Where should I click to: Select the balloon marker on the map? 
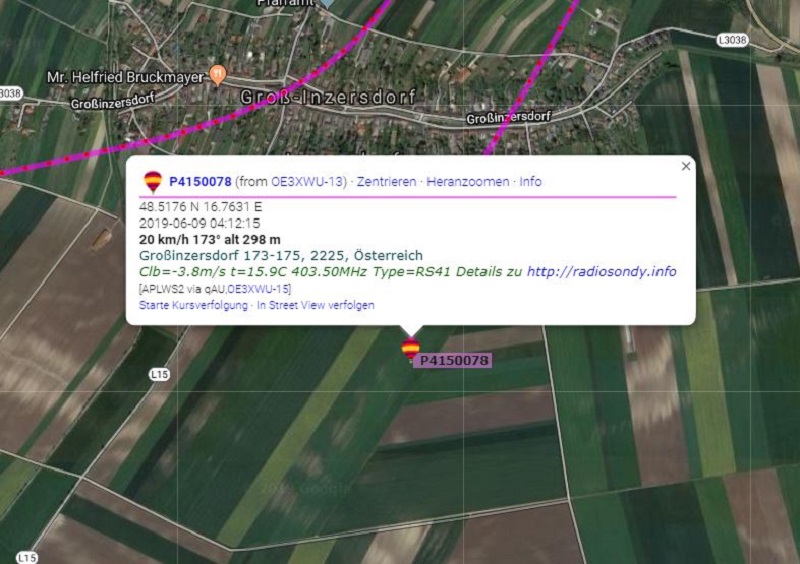pos(411,348)
